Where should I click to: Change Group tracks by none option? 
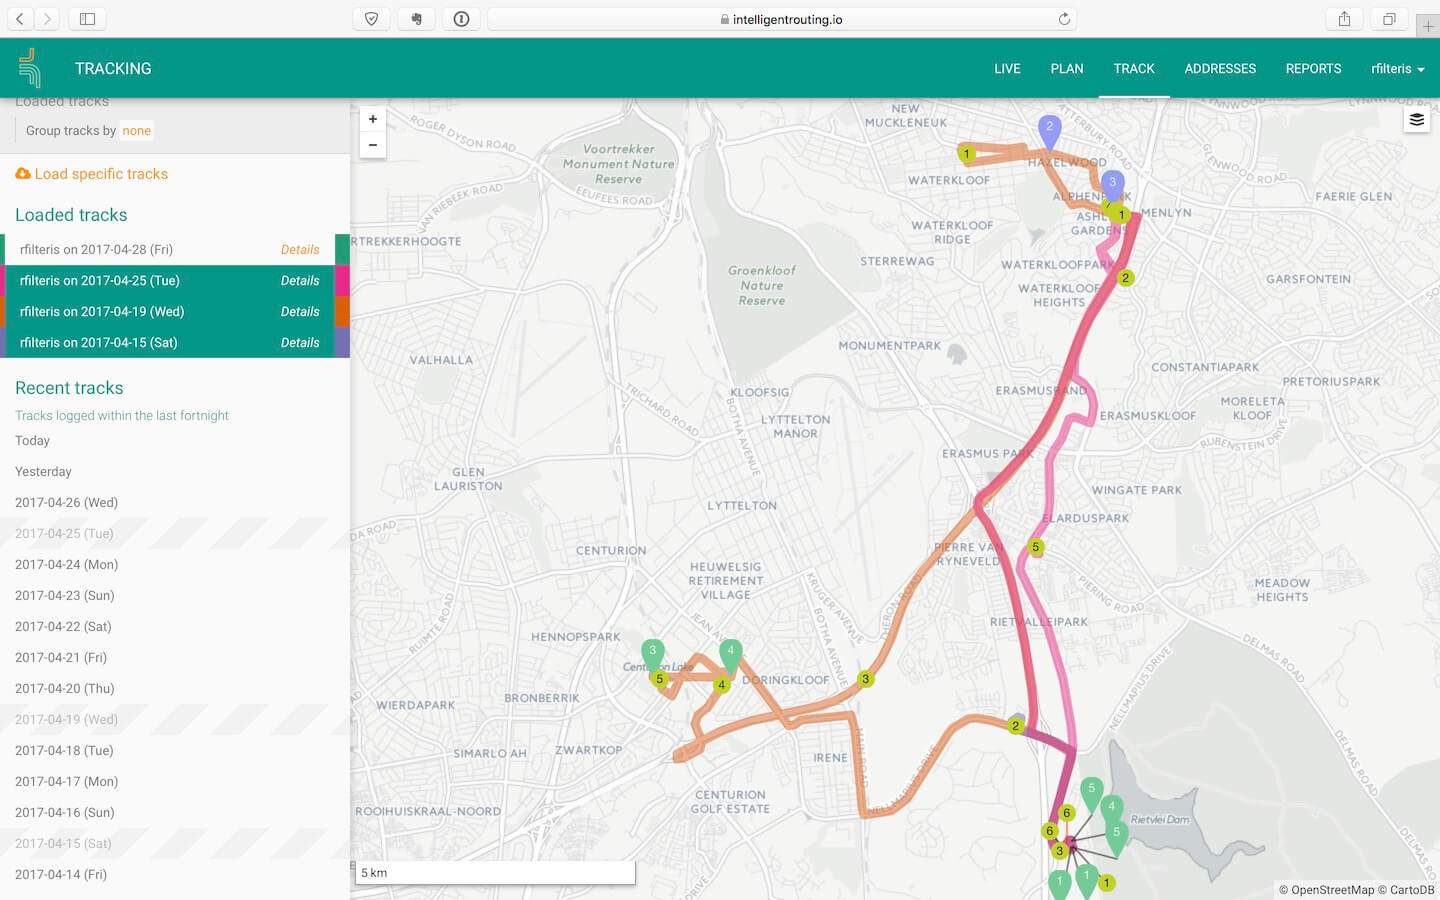point(137,131)
